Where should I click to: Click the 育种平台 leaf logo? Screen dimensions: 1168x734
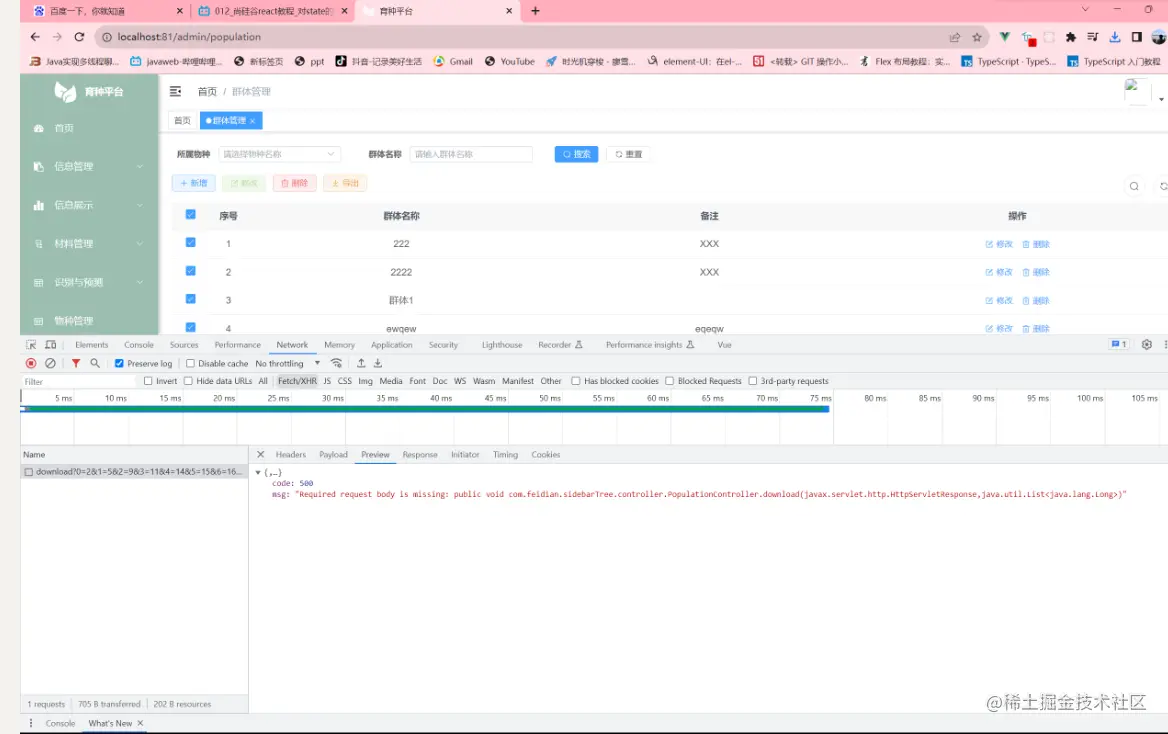[65, 92]
